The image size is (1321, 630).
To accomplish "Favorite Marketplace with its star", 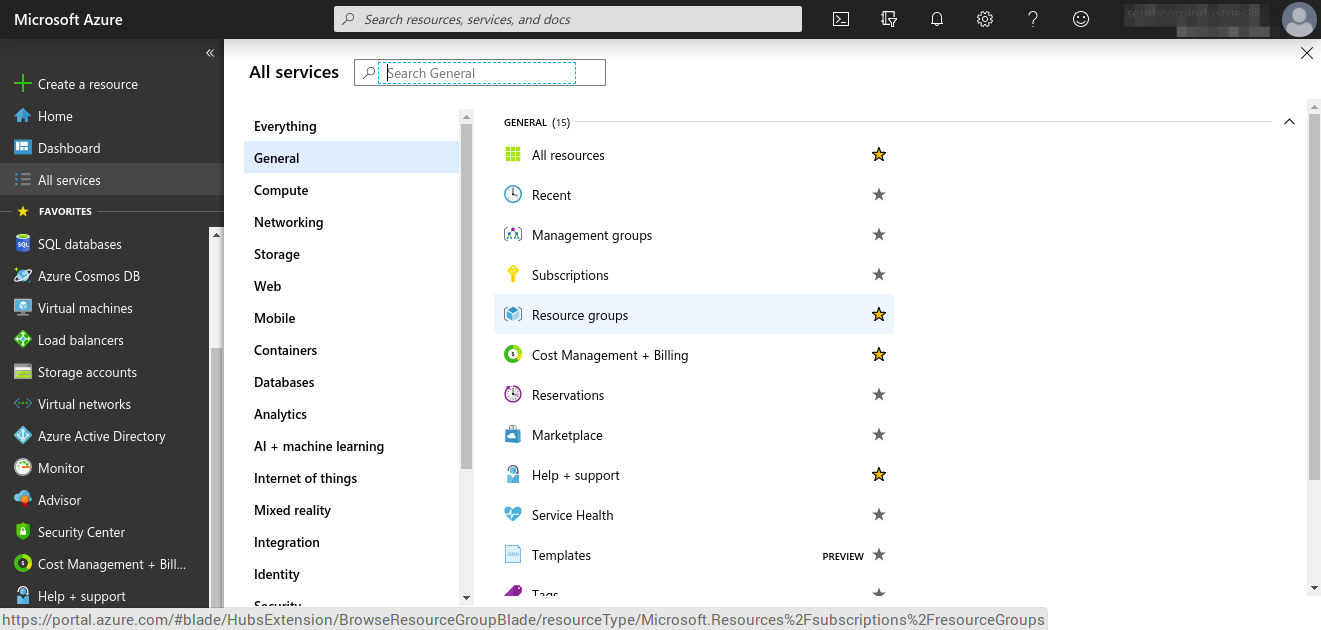I will click(x=879, y=435).
